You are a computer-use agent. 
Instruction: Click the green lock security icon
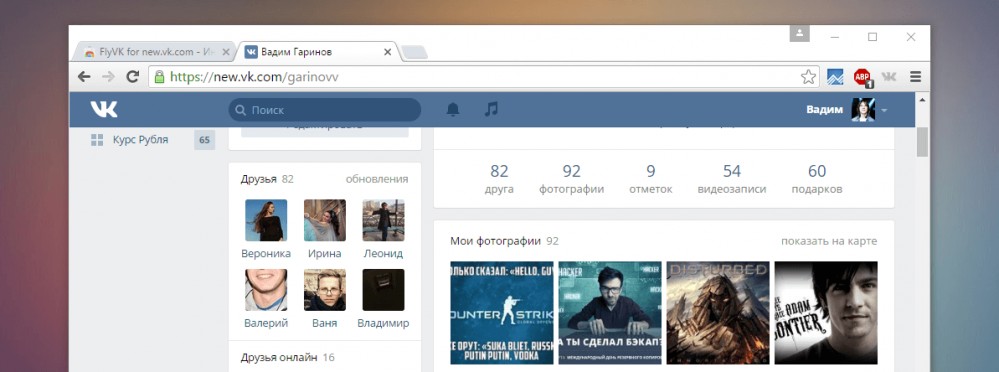(x=159, y=77)
